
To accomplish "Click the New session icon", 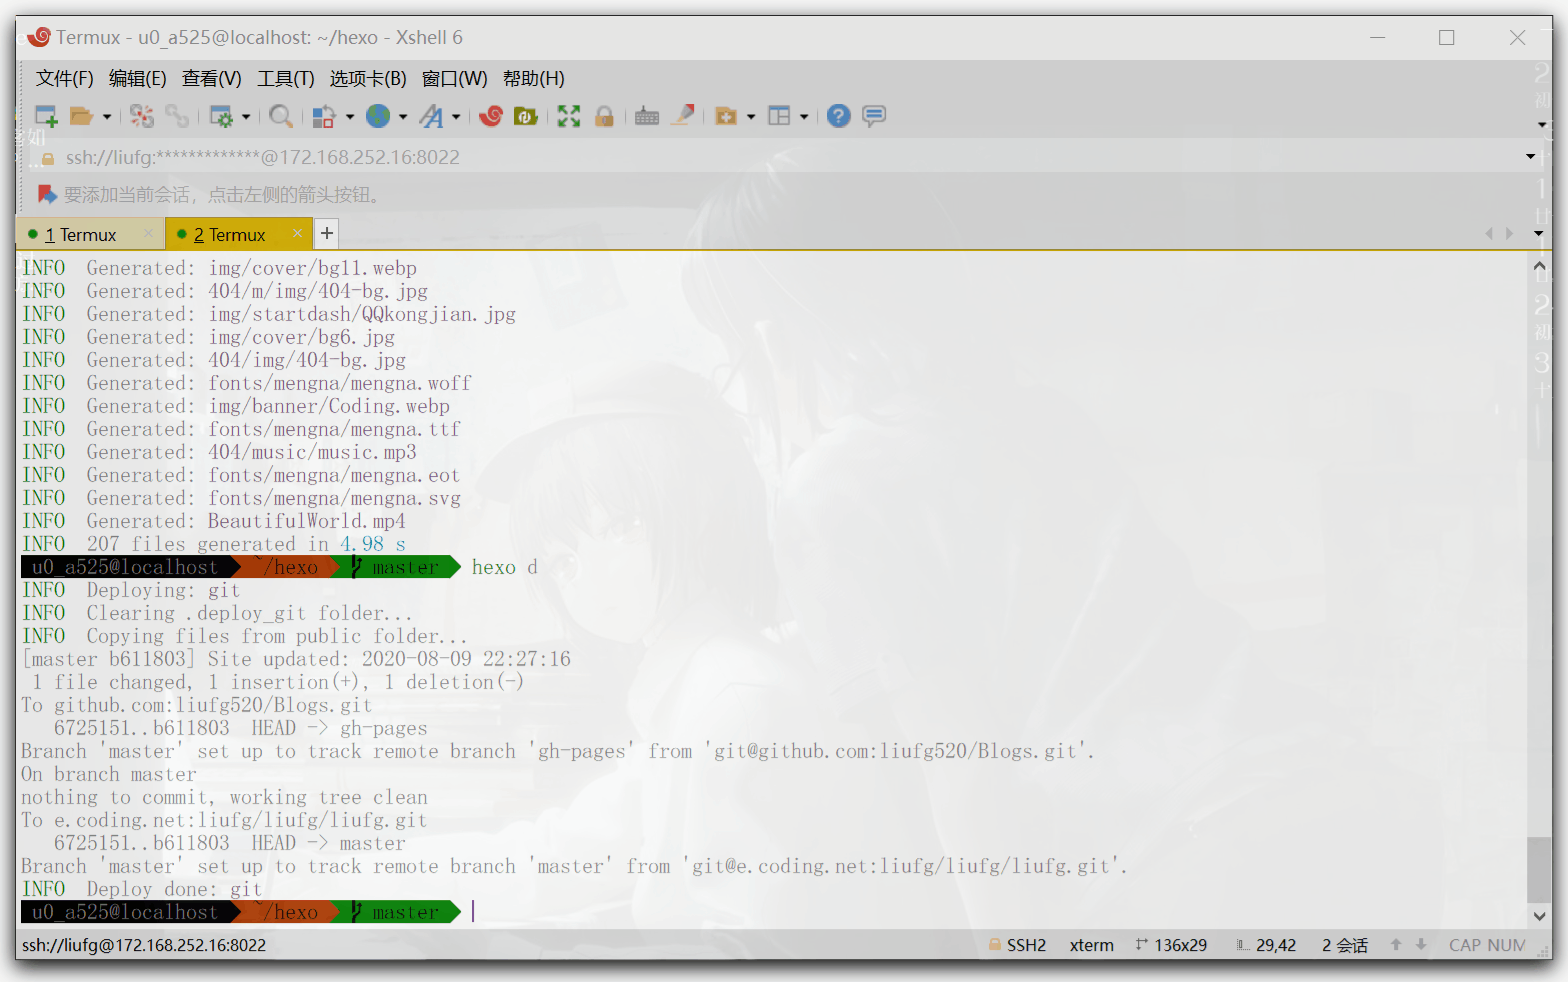I will 46,116.
